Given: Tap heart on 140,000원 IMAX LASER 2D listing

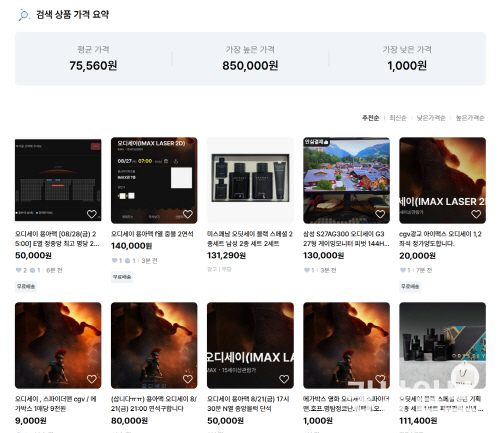Looking at the screenshot, I should click(x=188, y=214).
